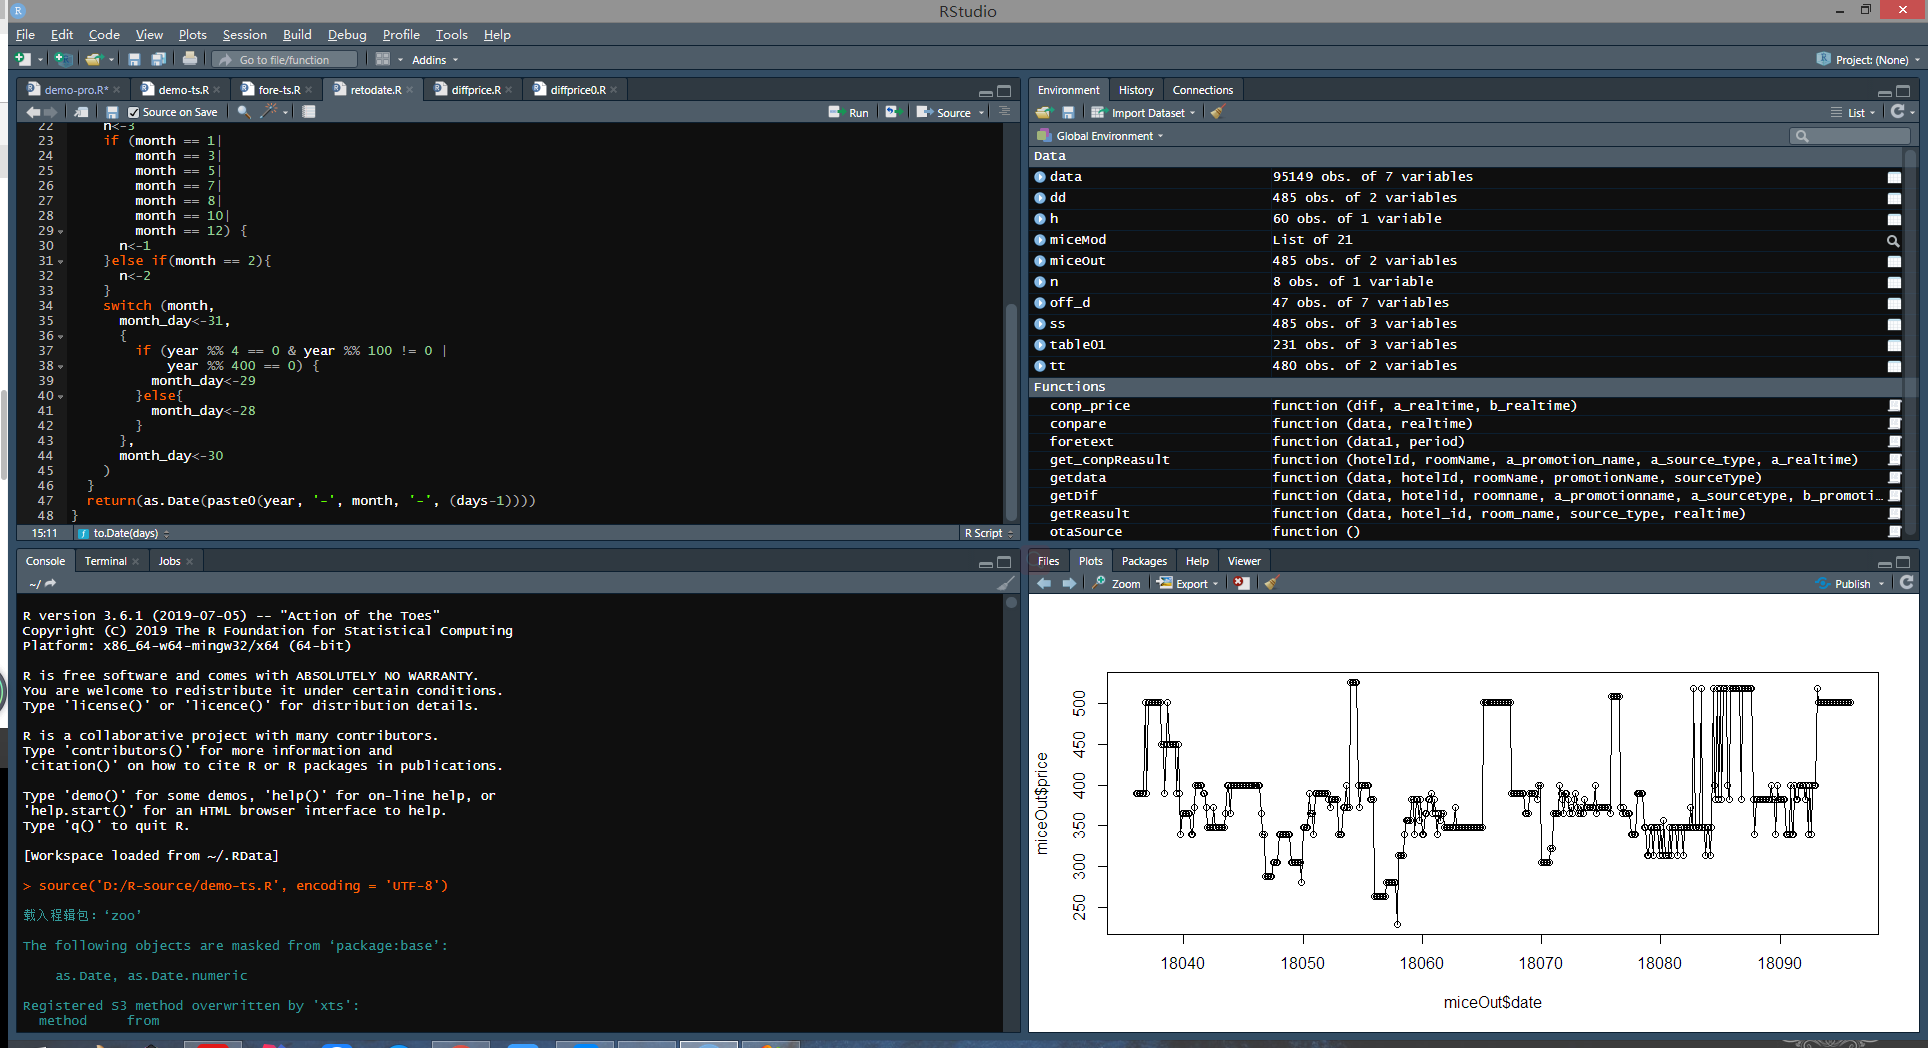
Task: Open the Addins dropdown
Action: click(x=435, y=60)
